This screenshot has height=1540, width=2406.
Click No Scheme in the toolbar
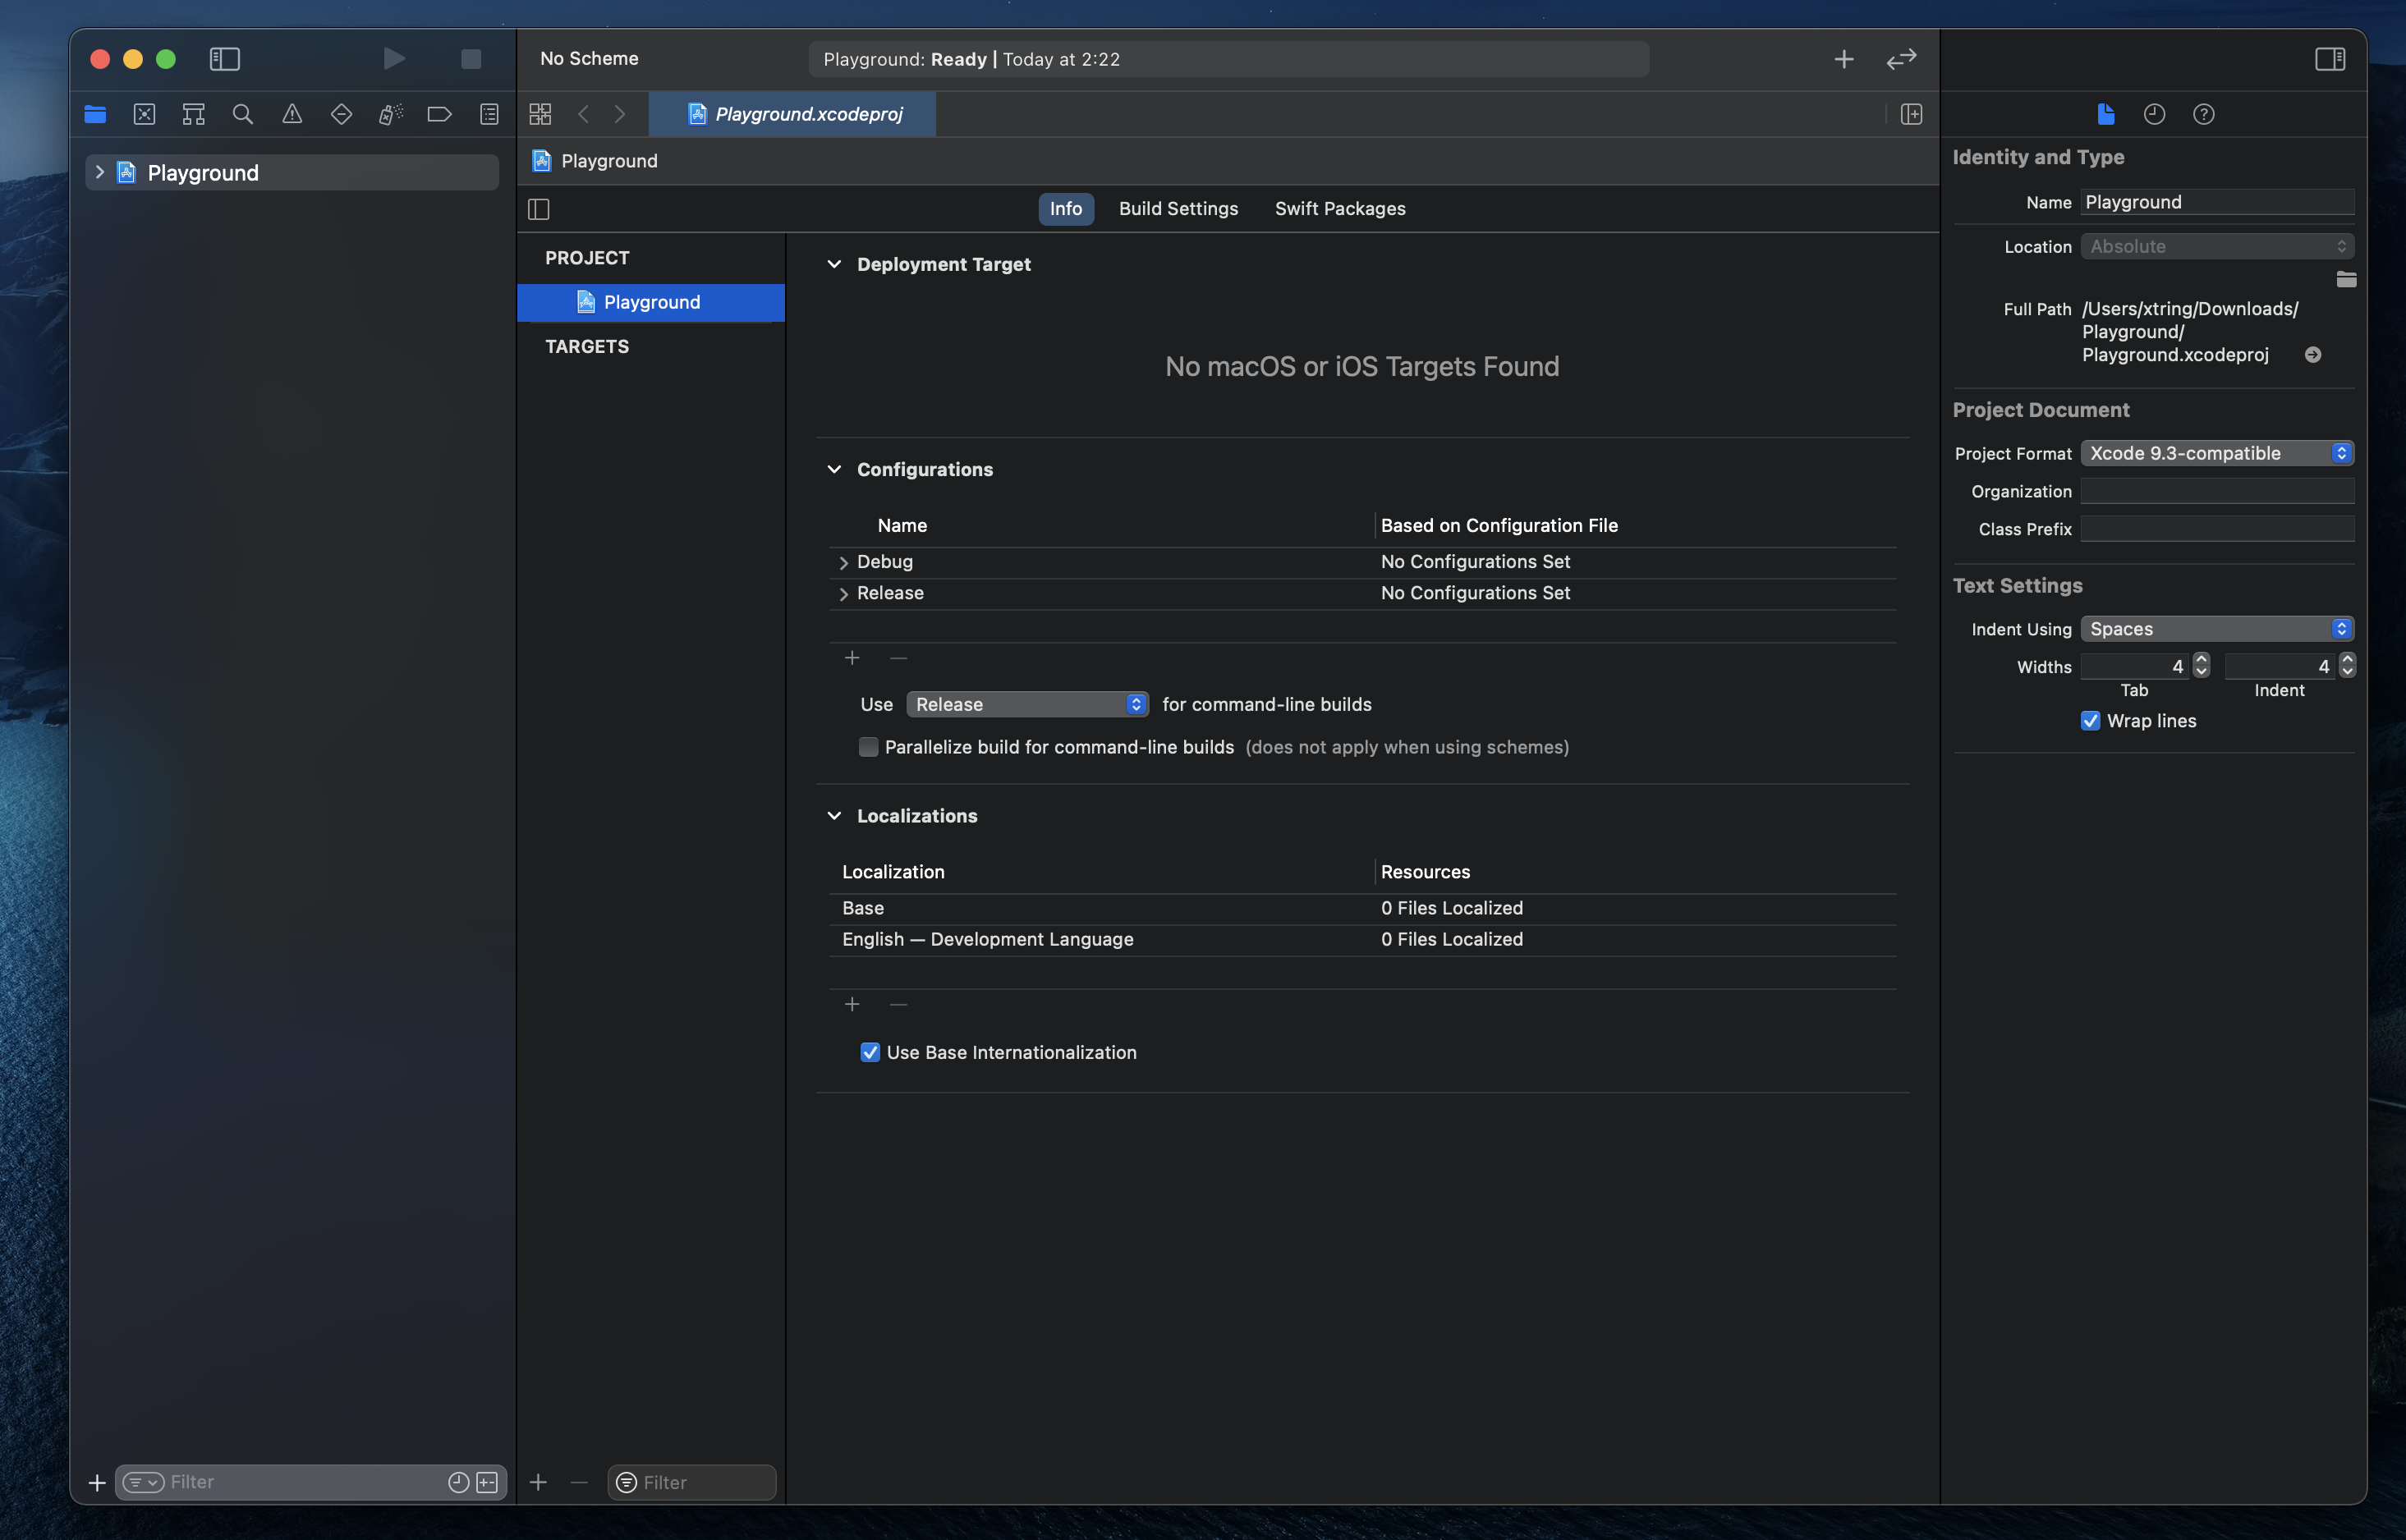point(589,59)
